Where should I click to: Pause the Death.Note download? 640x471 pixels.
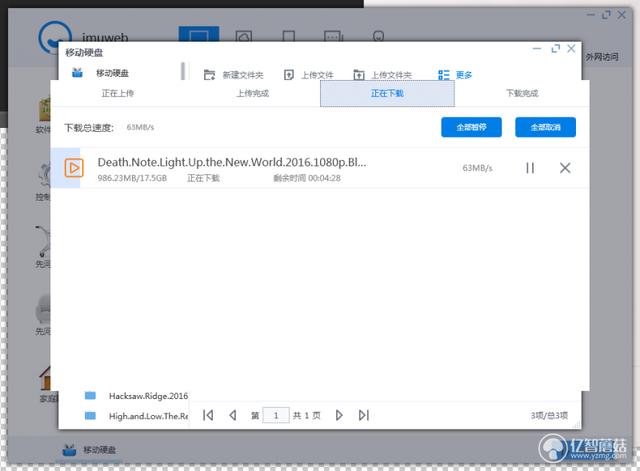[530, 168]
